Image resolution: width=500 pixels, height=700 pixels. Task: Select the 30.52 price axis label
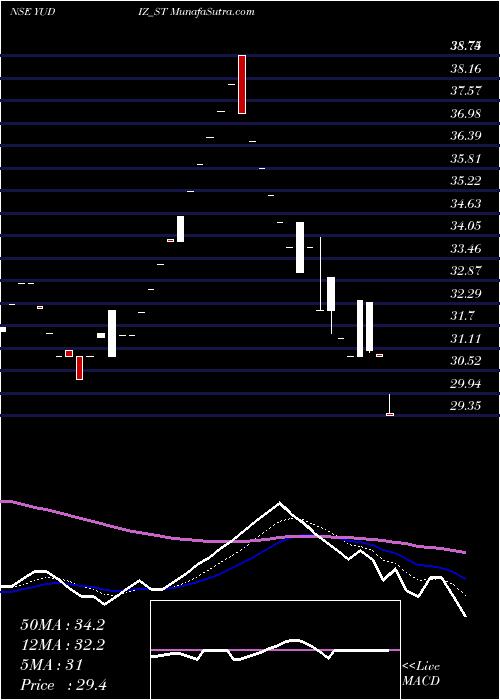pos(465,361)
